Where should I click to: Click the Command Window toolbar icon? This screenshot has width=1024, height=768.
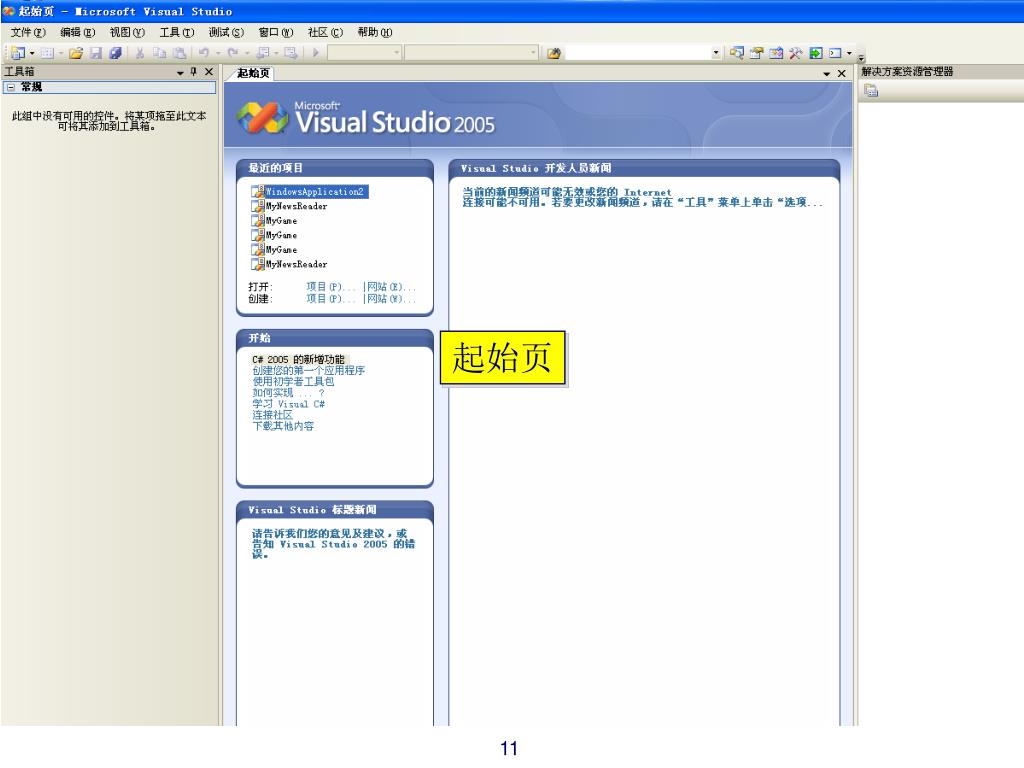835,53
